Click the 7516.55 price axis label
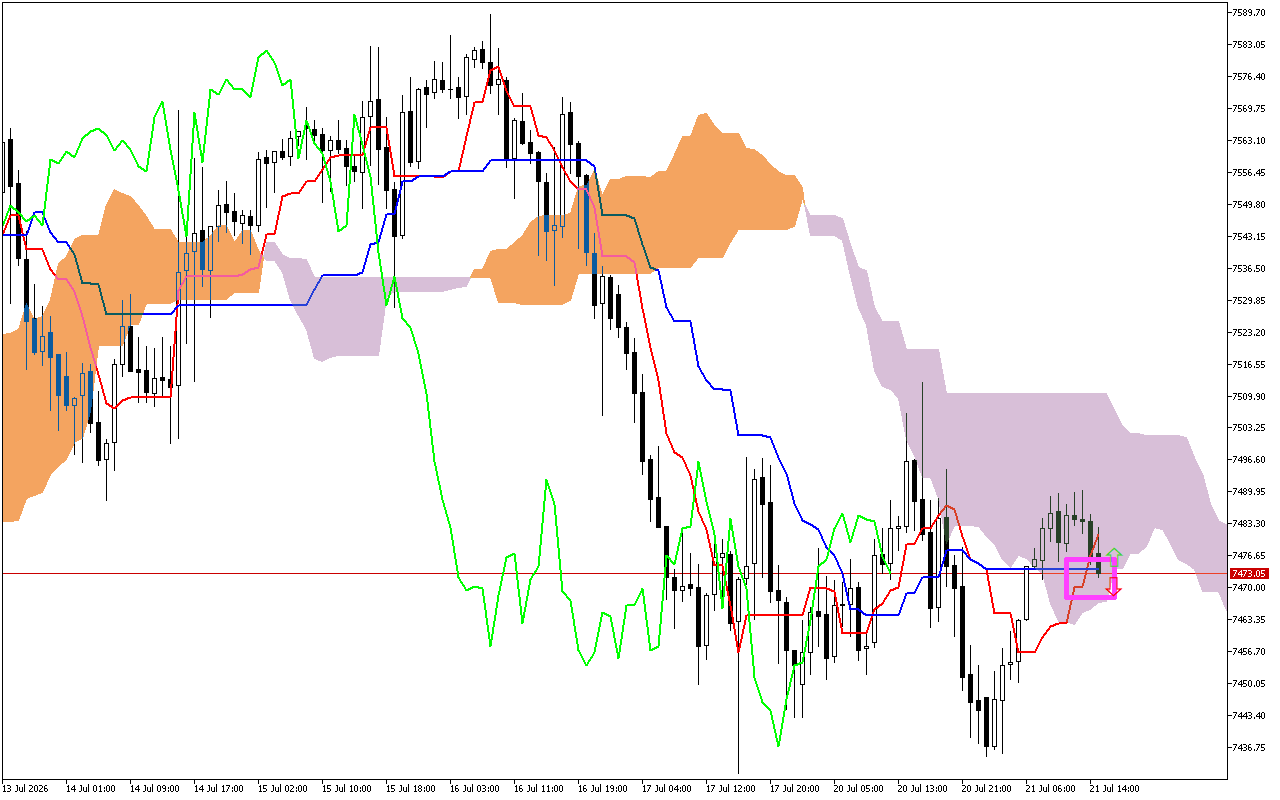Screen dimensions: 1280x800 pyautogui.click(x=1250, y=365)
